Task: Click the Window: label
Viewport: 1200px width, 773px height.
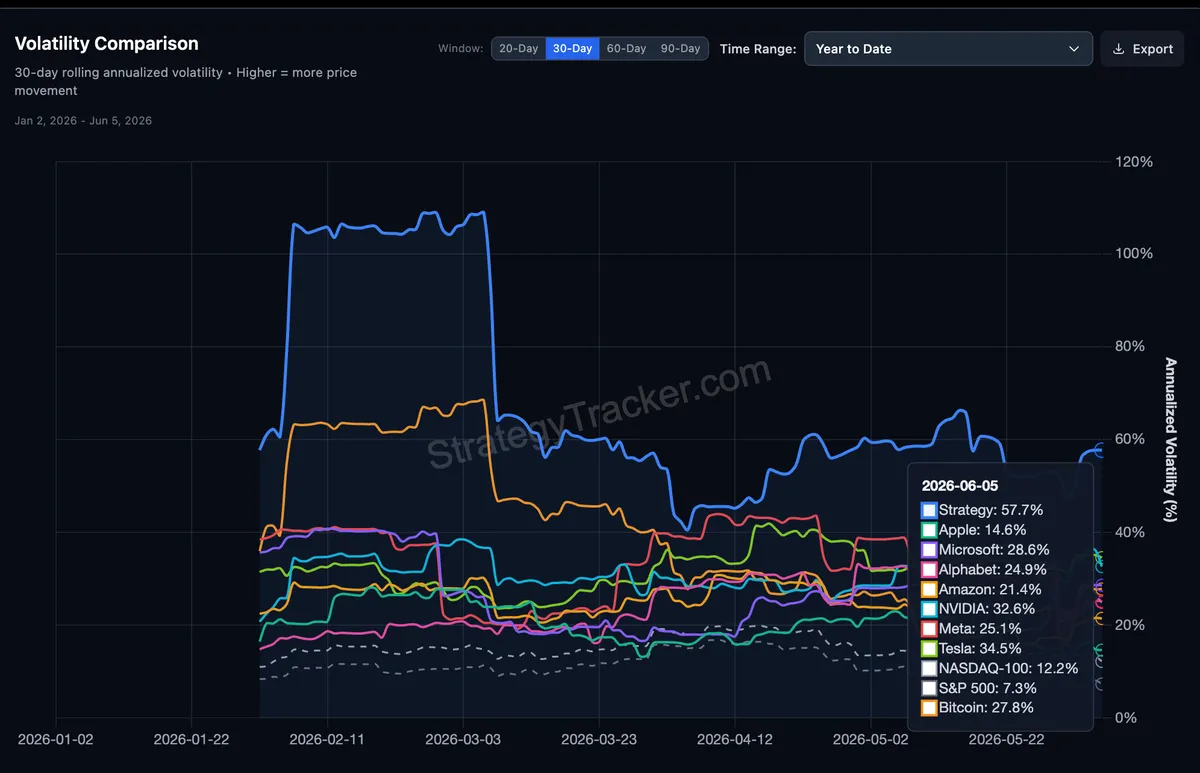Action: point(461,49)
